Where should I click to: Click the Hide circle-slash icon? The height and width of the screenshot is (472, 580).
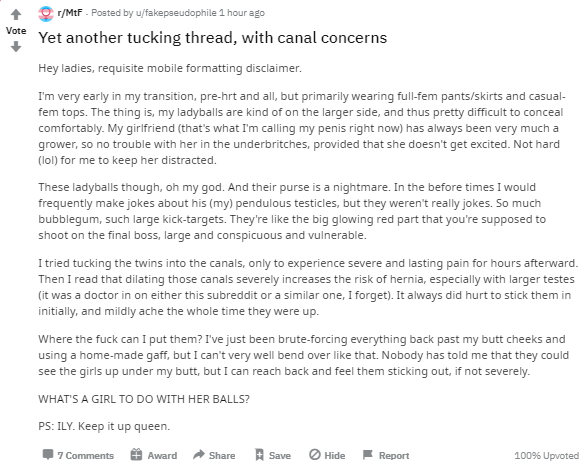(x=315, y=455)
